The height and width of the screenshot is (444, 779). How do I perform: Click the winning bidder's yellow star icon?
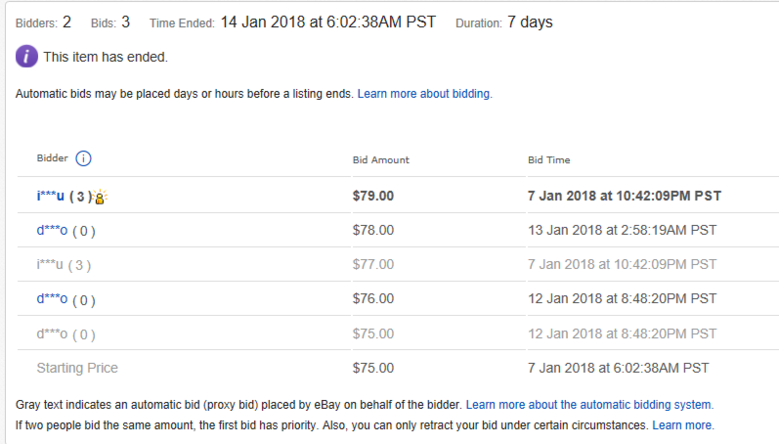[100, 197]
